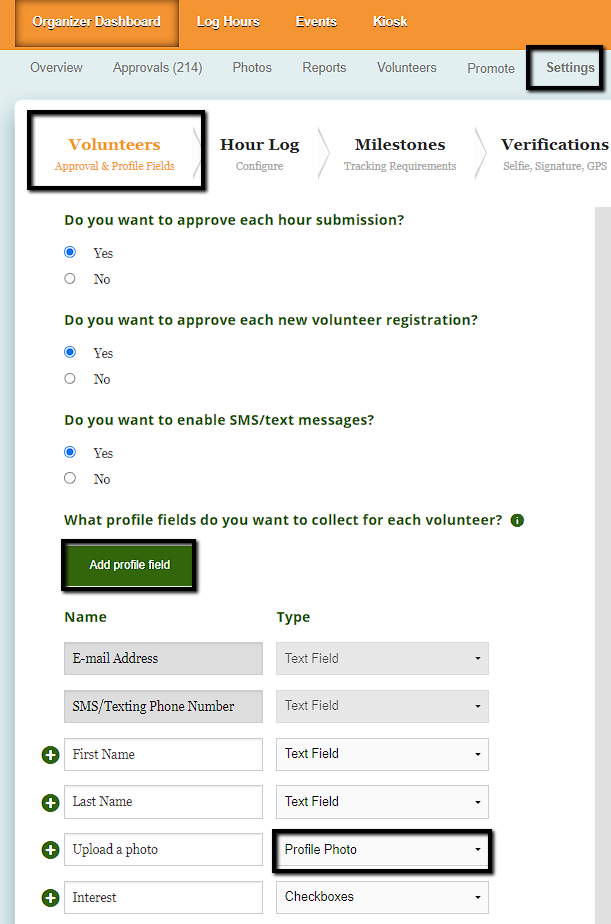This screenshot has height=924, width=611.
Task: Click the Interest name field
Action: [163, 897]
